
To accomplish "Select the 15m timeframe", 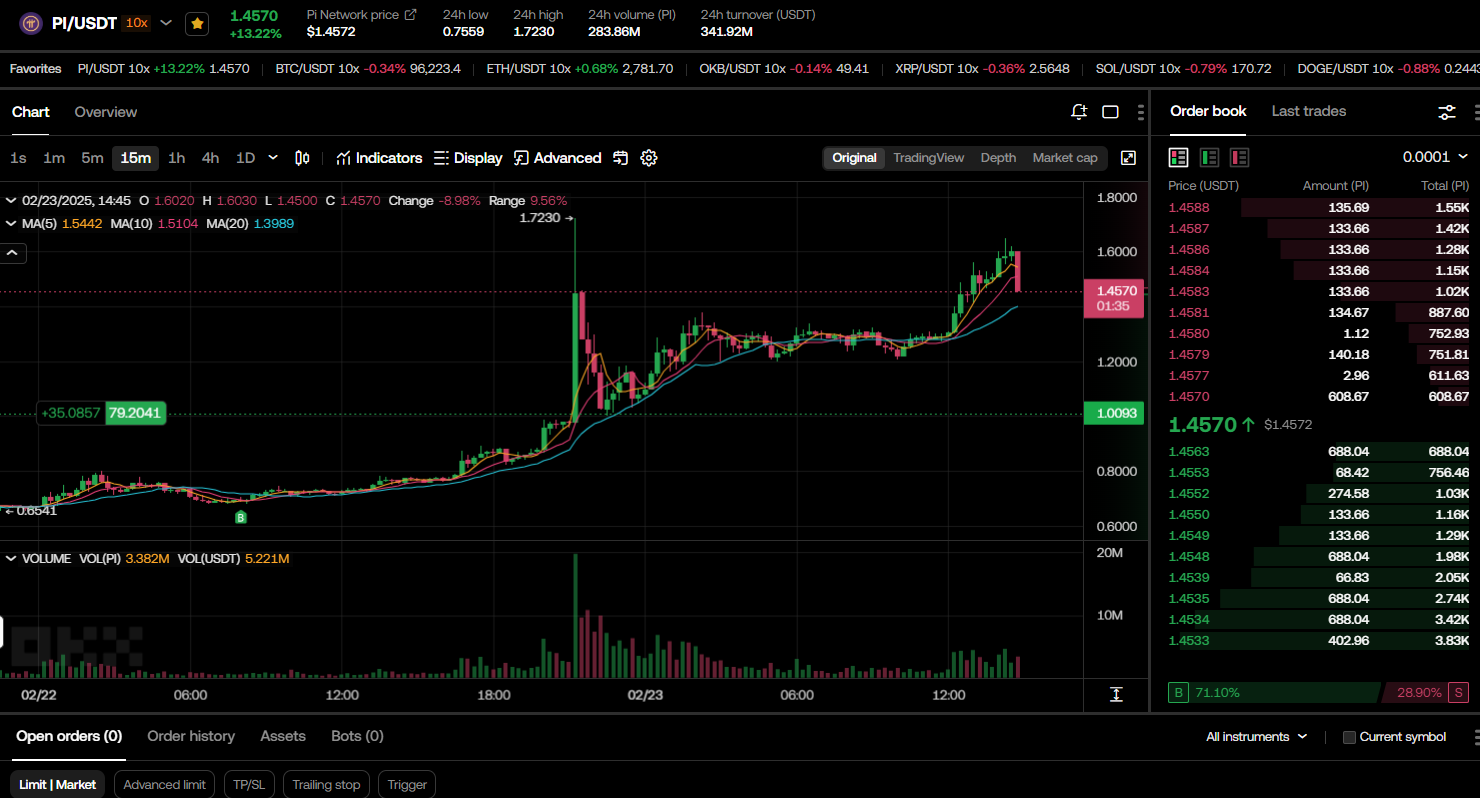I will pyautogui.click(x=136, y=158).
